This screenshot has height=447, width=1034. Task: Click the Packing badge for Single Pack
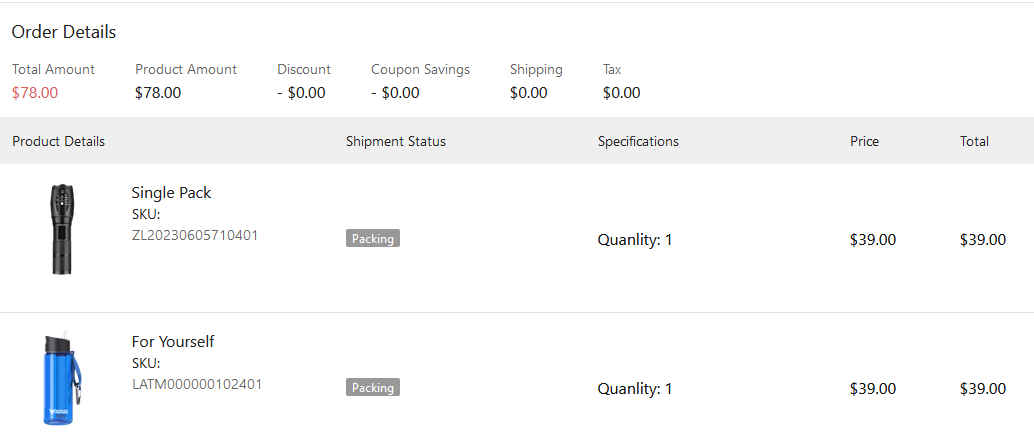(373, 239)
